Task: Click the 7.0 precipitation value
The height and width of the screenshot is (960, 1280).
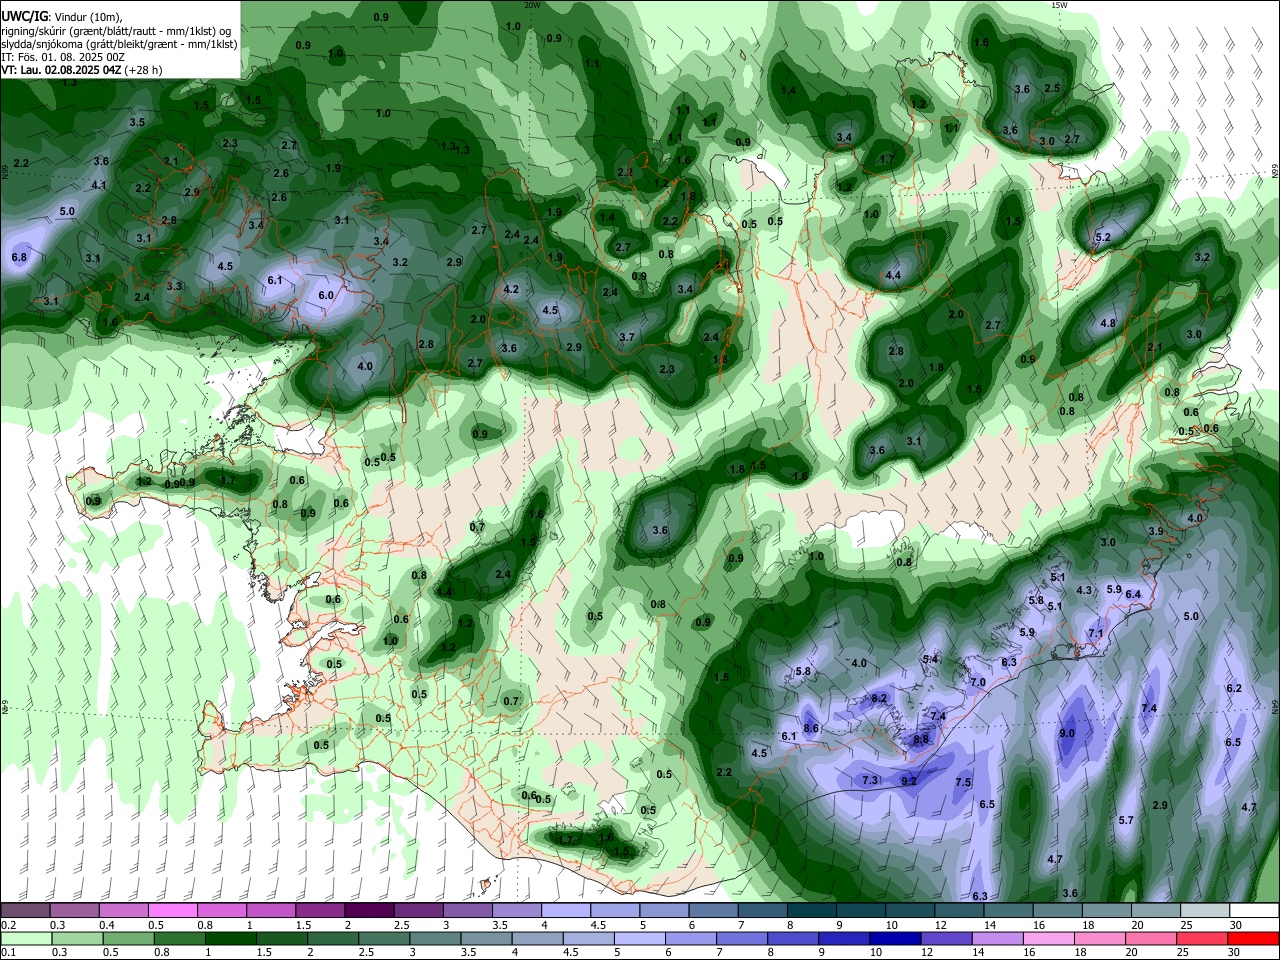Action: pyautogui.click(x=978, y=683)
